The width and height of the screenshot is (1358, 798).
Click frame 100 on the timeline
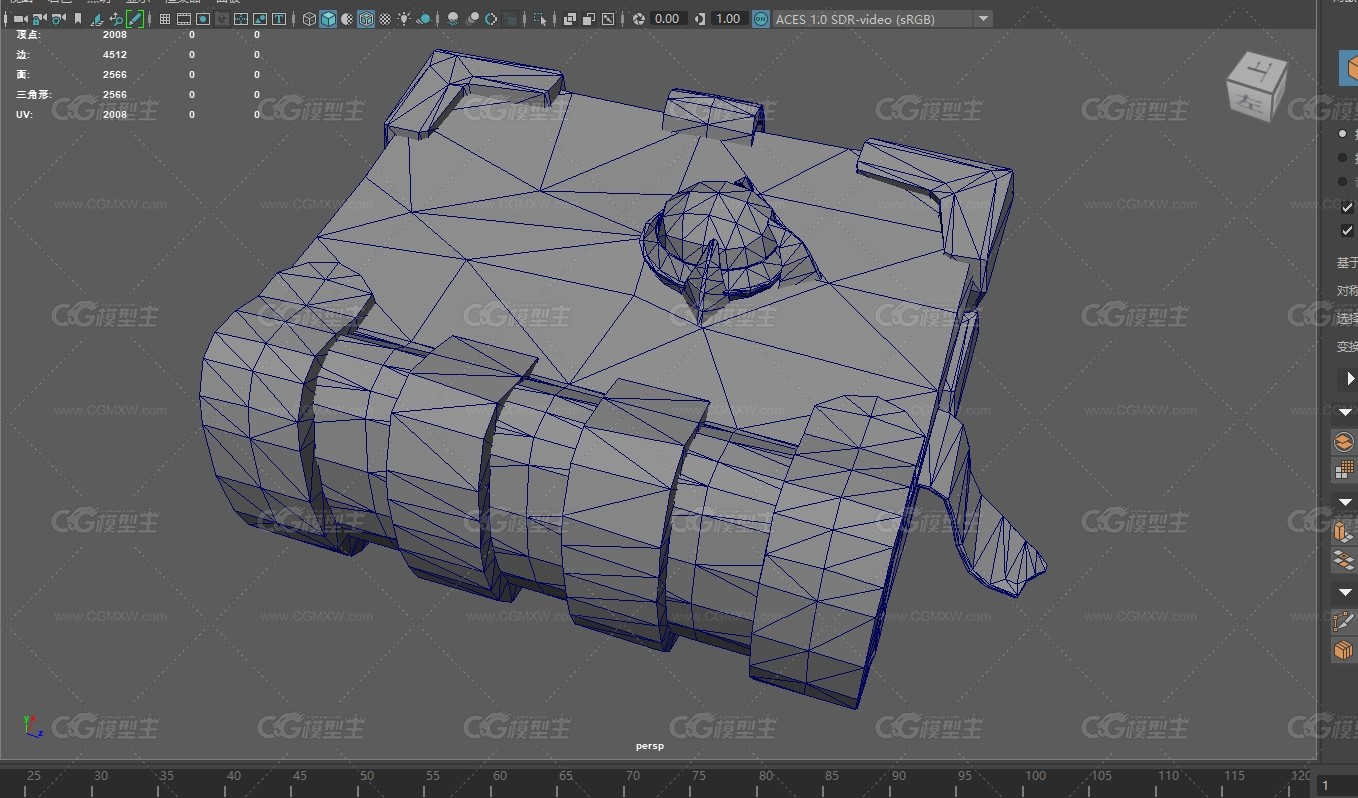tap(1035, 775)
